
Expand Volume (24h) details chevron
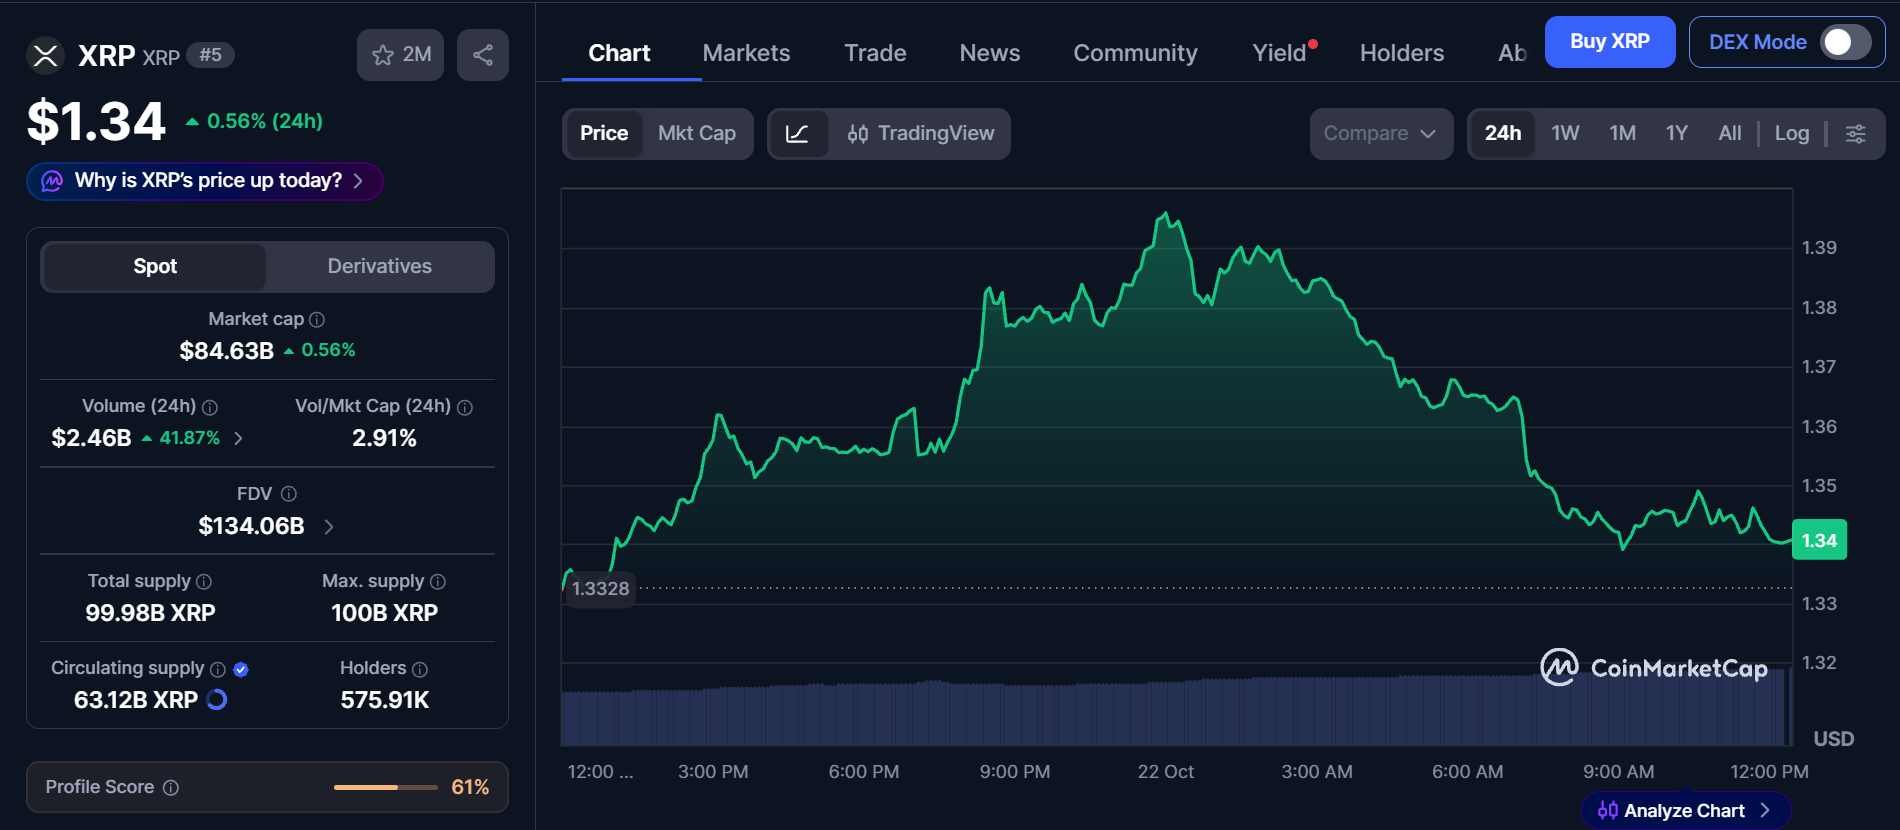point(238,438)
